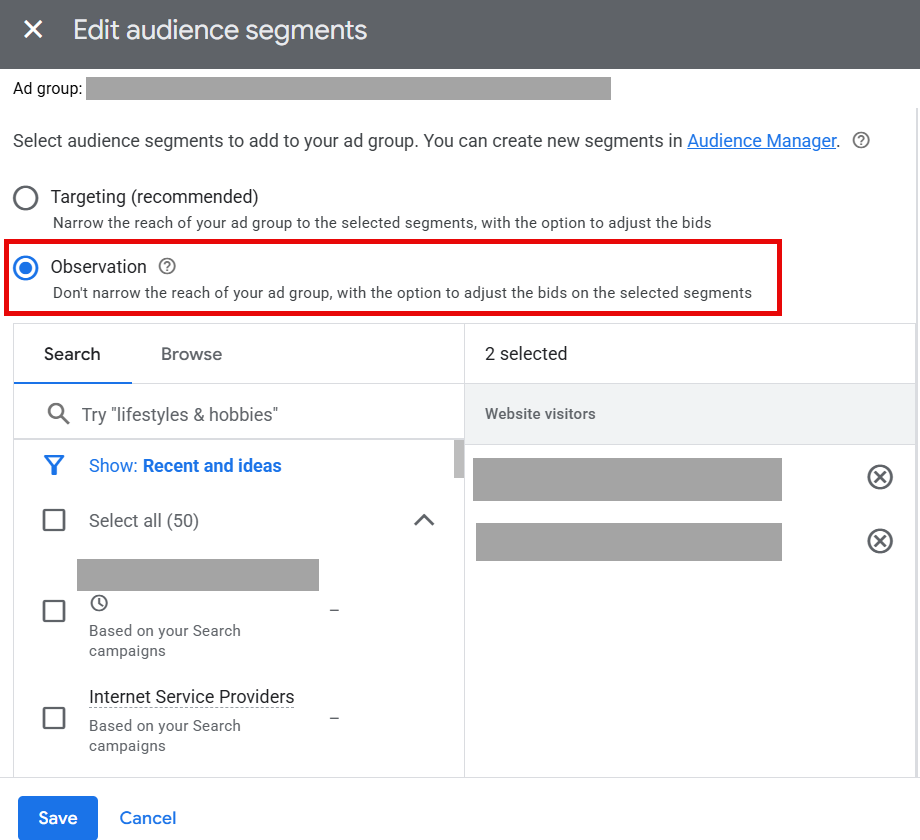The width and height of the screenshot is (920, 840).
Task: Click the segment list scrollbar thumb
Action: [459, 459]
